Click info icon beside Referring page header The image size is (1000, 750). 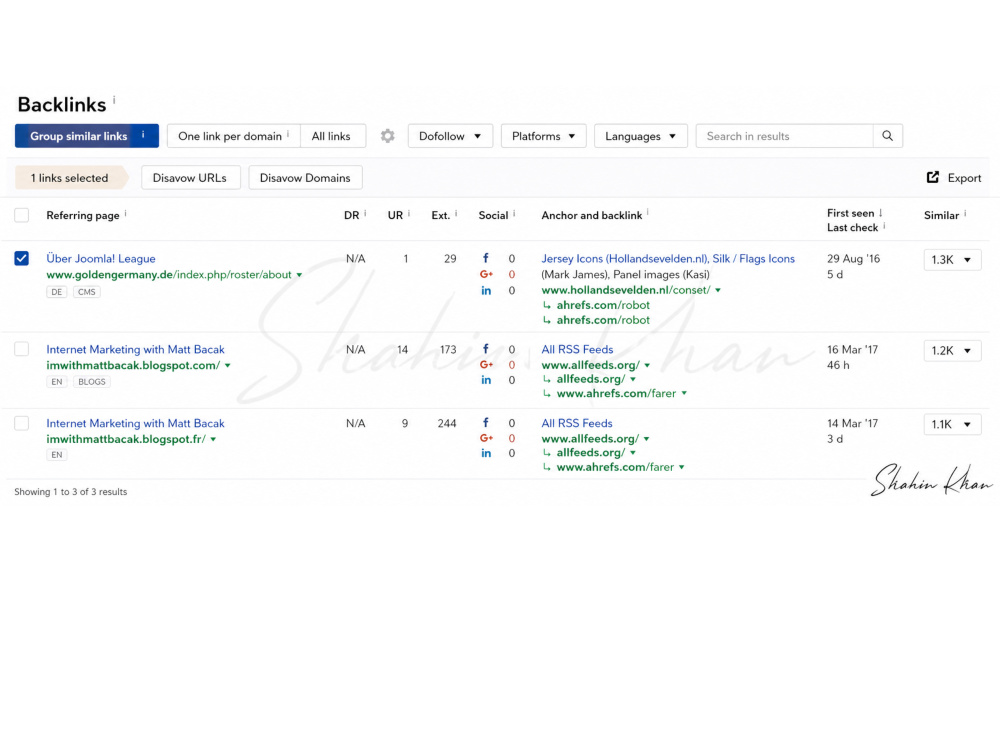(x=125, y=214)
